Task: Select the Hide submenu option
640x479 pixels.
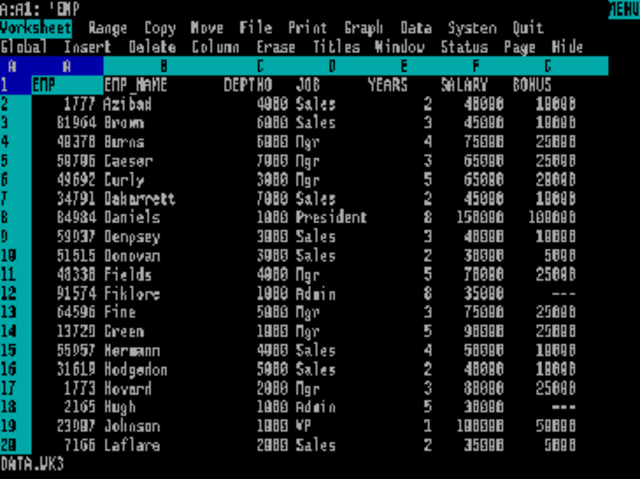Action: pyautogui.click(x=567, y=47)
